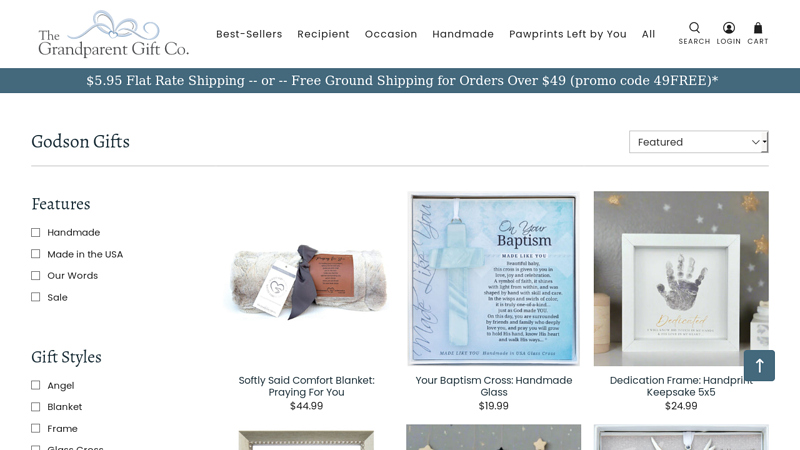
Task: Open Softly Said Comfort Blanket product link
Action: tap(307, 386)
